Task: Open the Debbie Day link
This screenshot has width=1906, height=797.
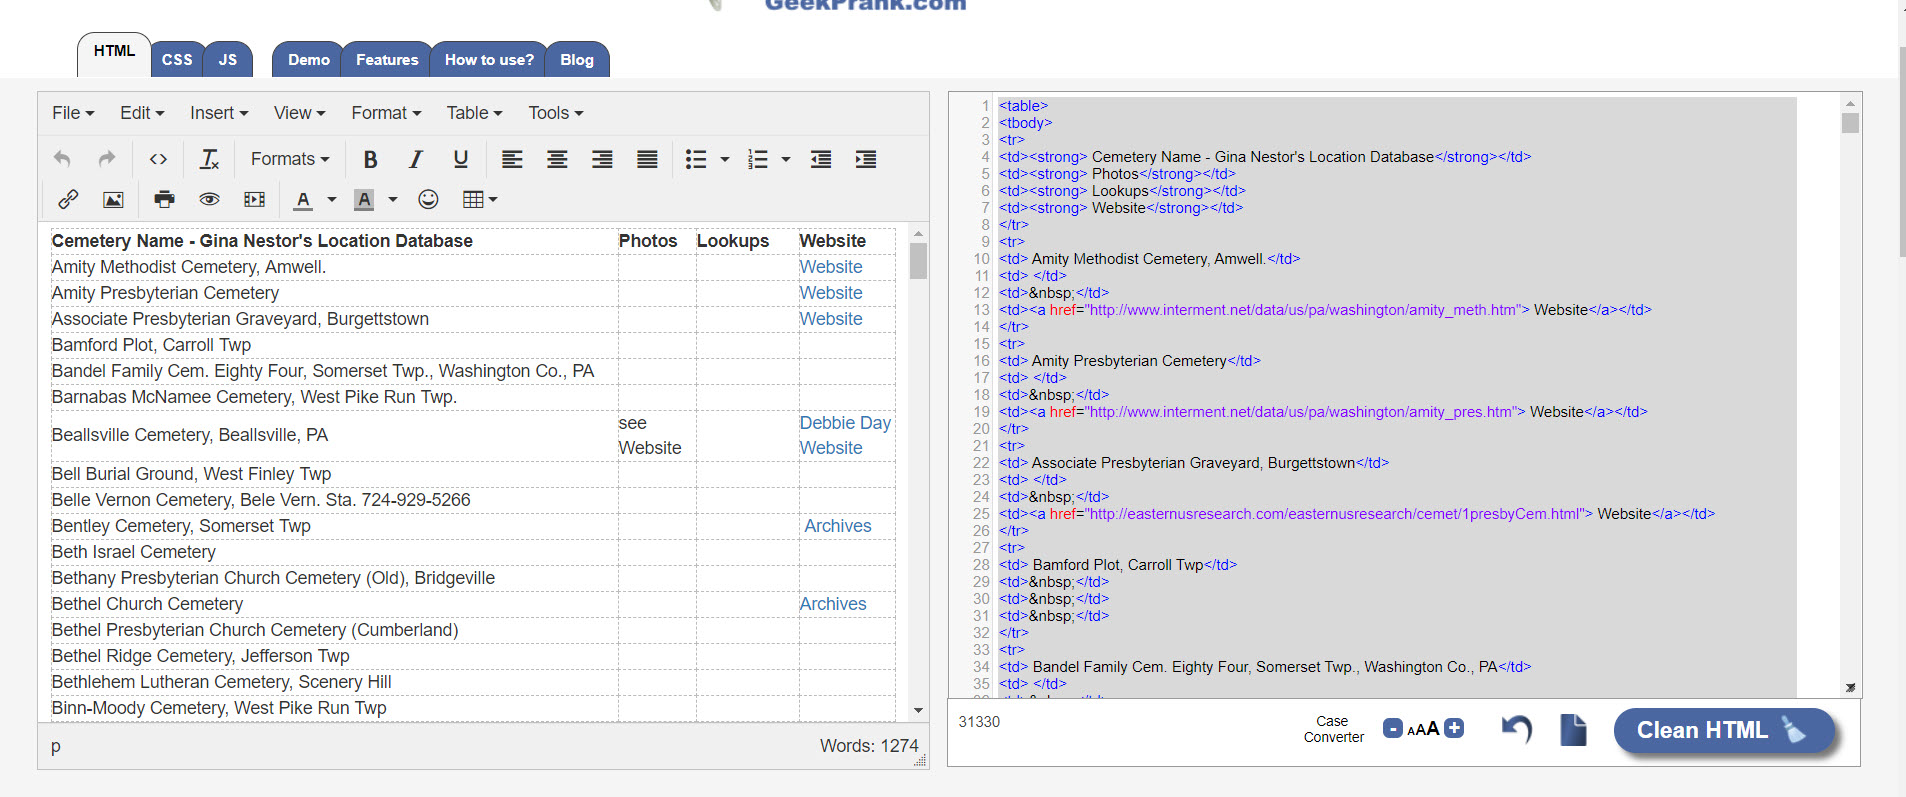Action: point(845,423)
